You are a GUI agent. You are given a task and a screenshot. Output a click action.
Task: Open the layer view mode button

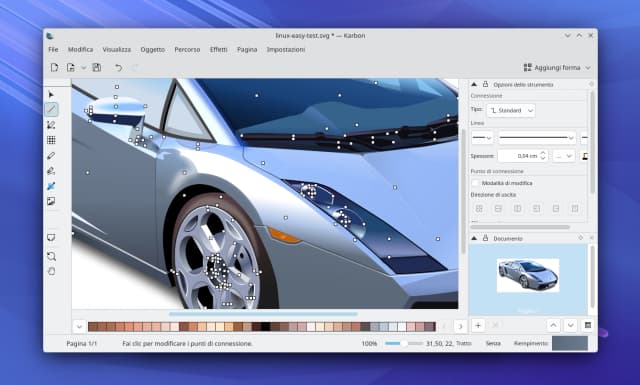(x=588, y=325)
